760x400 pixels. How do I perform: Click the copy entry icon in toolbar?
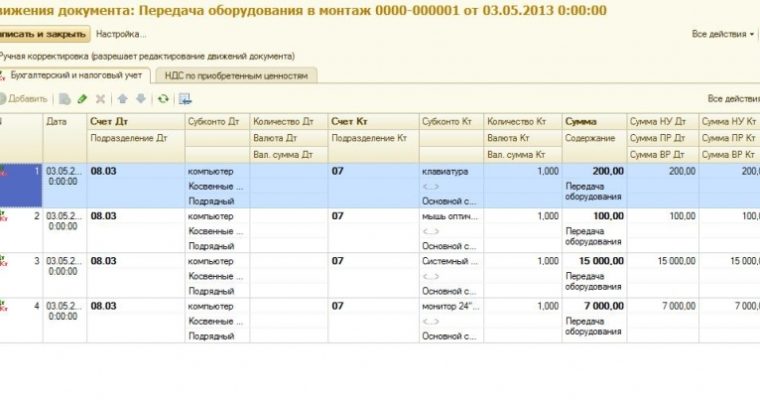pos(64,99)
